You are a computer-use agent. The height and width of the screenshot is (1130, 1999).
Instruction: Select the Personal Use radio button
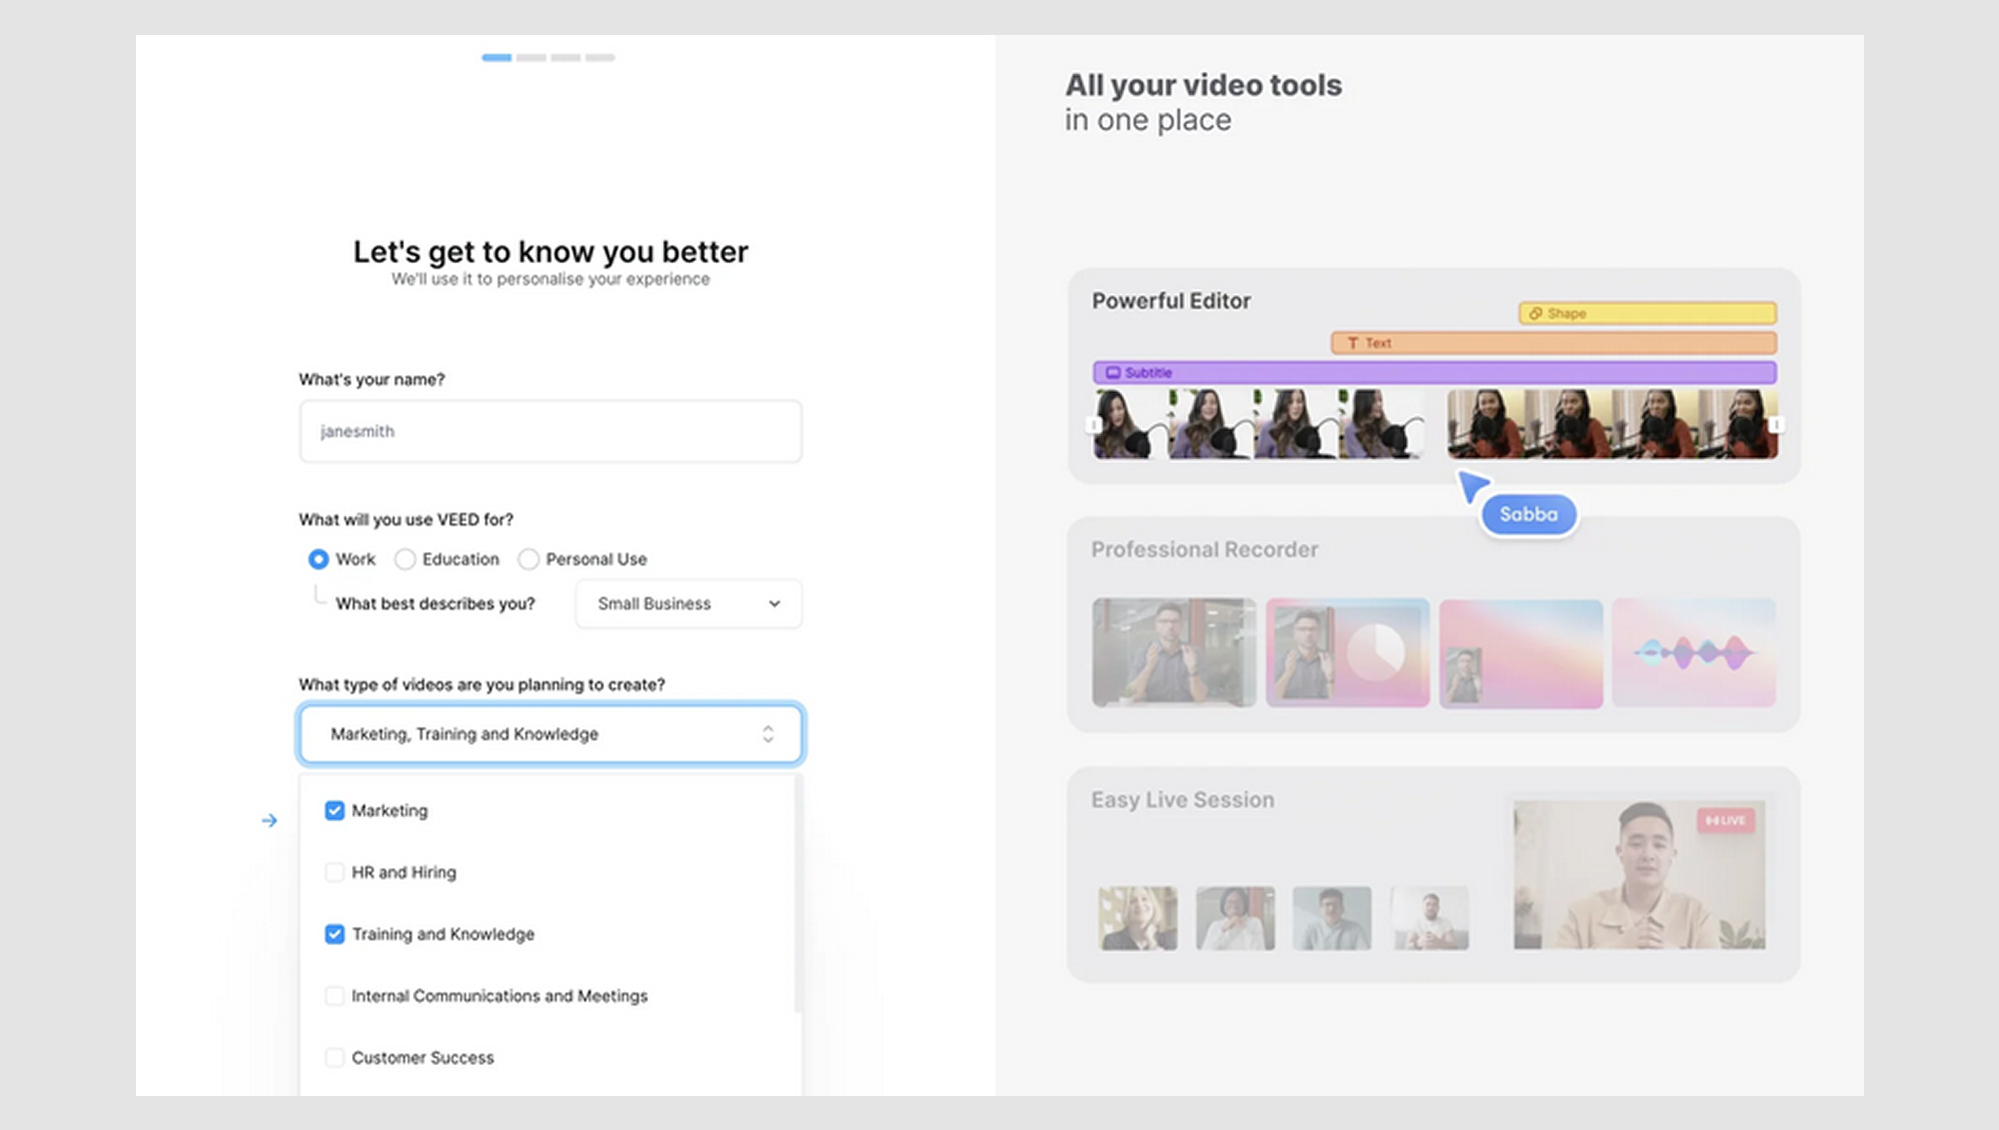[x=529, y=559]
